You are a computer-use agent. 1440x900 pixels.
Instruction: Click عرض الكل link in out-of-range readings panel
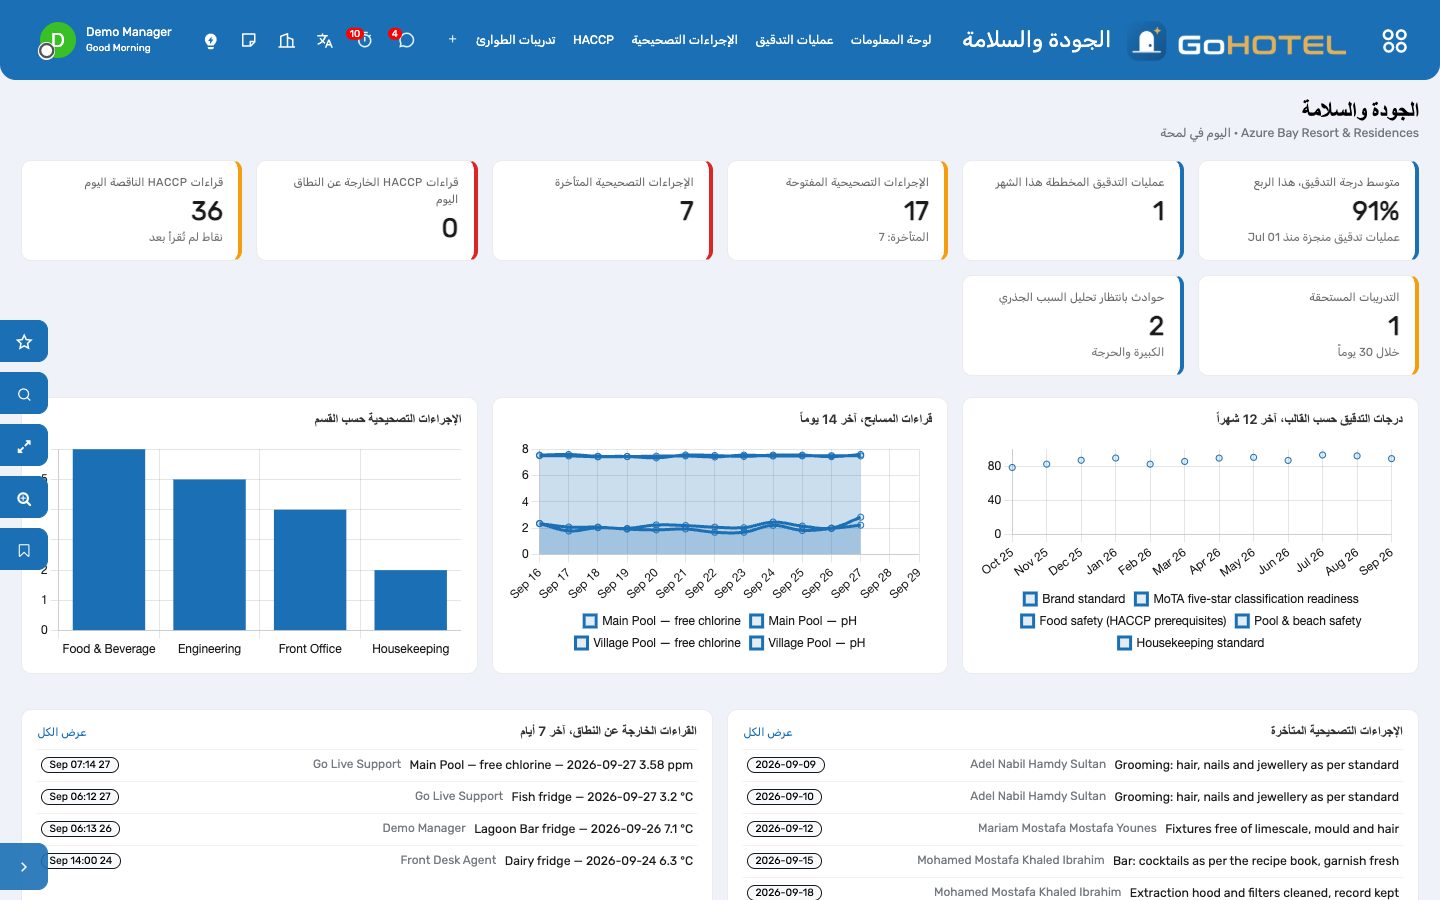[x=62, y=732]
